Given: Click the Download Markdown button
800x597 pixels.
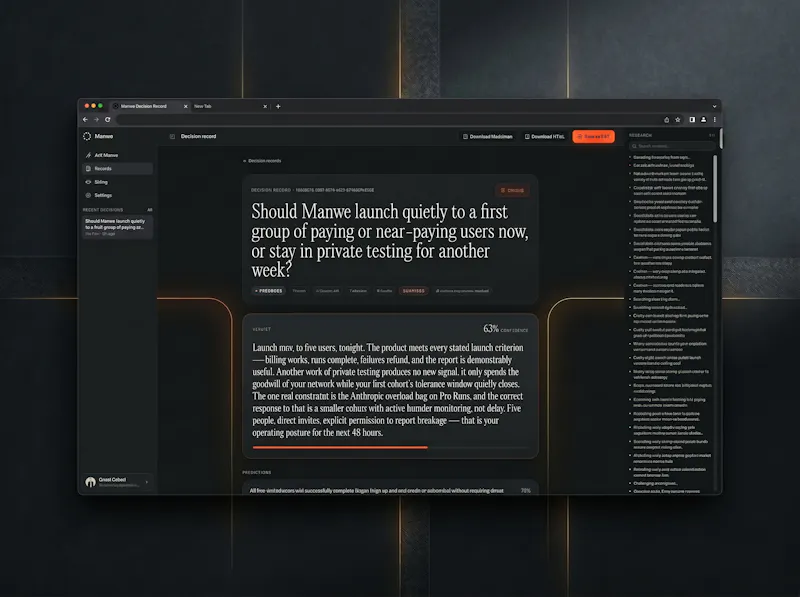Looking at the screenshot, I should pyautogui.click(x=488, y=136).
